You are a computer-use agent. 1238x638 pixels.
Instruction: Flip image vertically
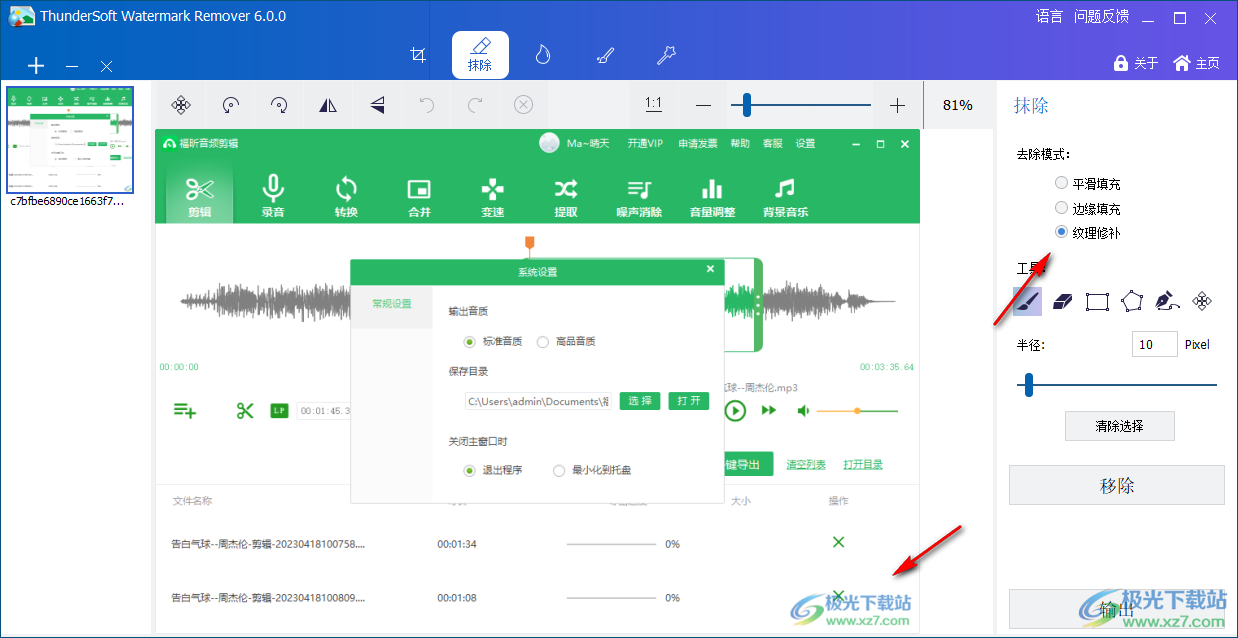click(x=377, y=104)
